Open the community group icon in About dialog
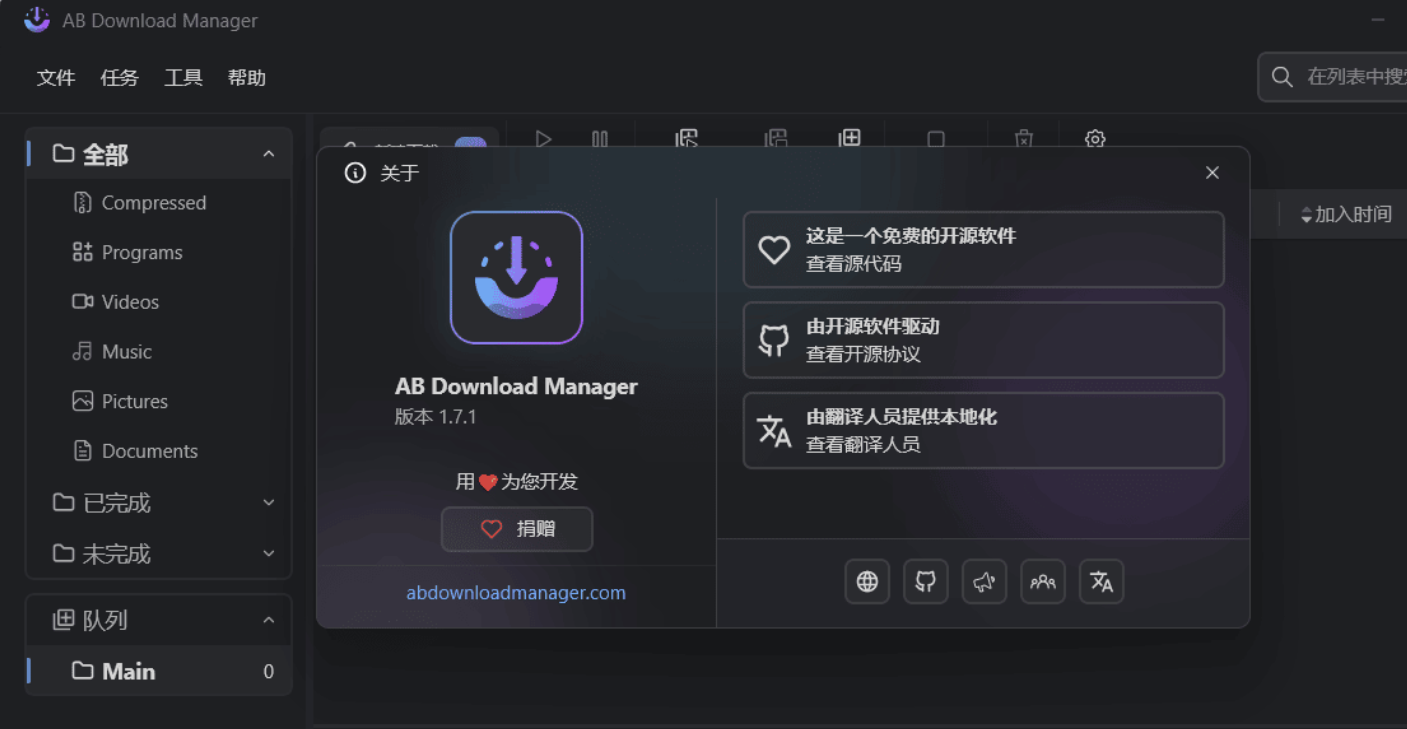The height and width of the screenshot is (729, 1407). [x=1042, y=581]
